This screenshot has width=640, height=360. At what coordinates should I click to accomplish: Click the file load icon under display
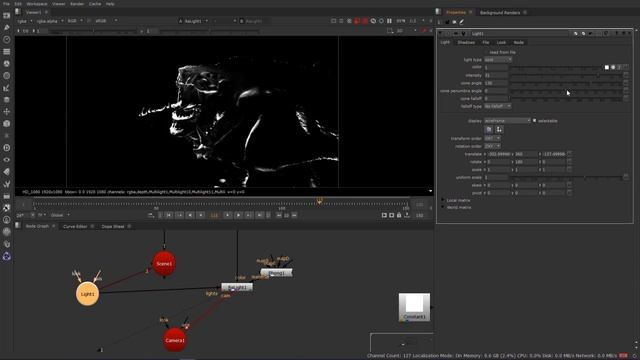489,129
